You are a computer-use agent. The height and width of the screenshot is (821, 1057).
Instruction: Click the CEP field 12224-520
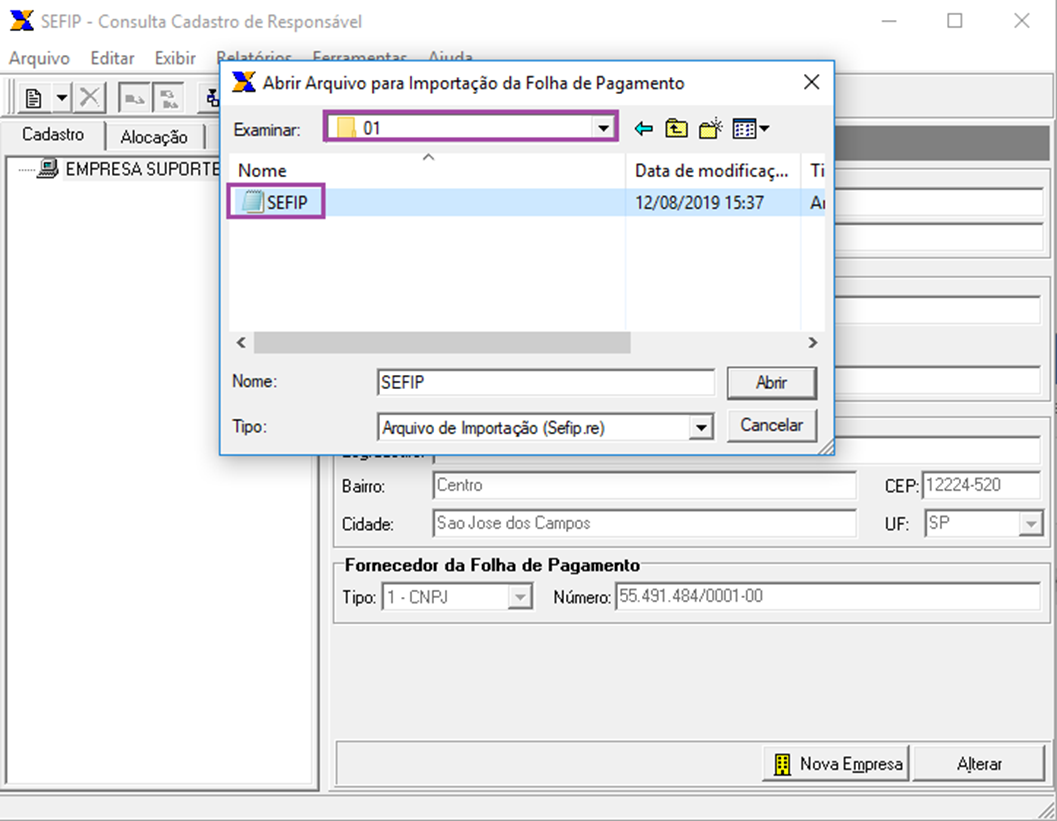click(x=980, y=485)
